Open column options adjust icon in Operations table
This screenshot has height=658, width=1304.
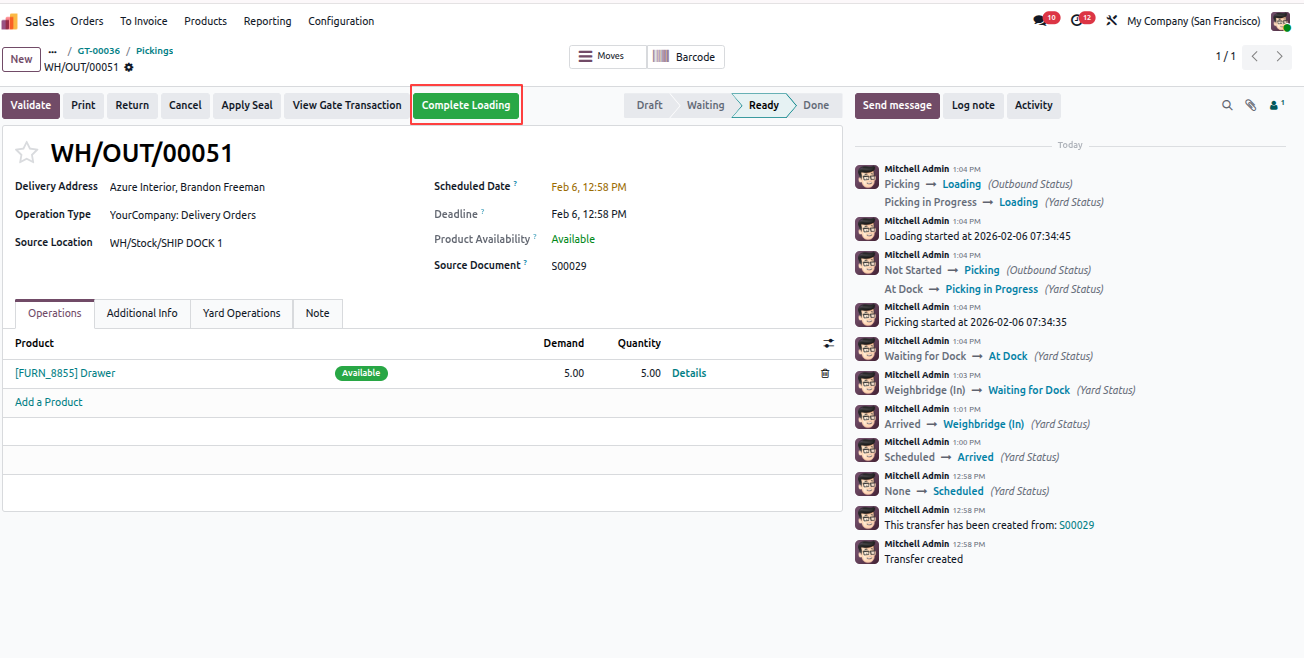pyautogui.click(x=828, y=343)
